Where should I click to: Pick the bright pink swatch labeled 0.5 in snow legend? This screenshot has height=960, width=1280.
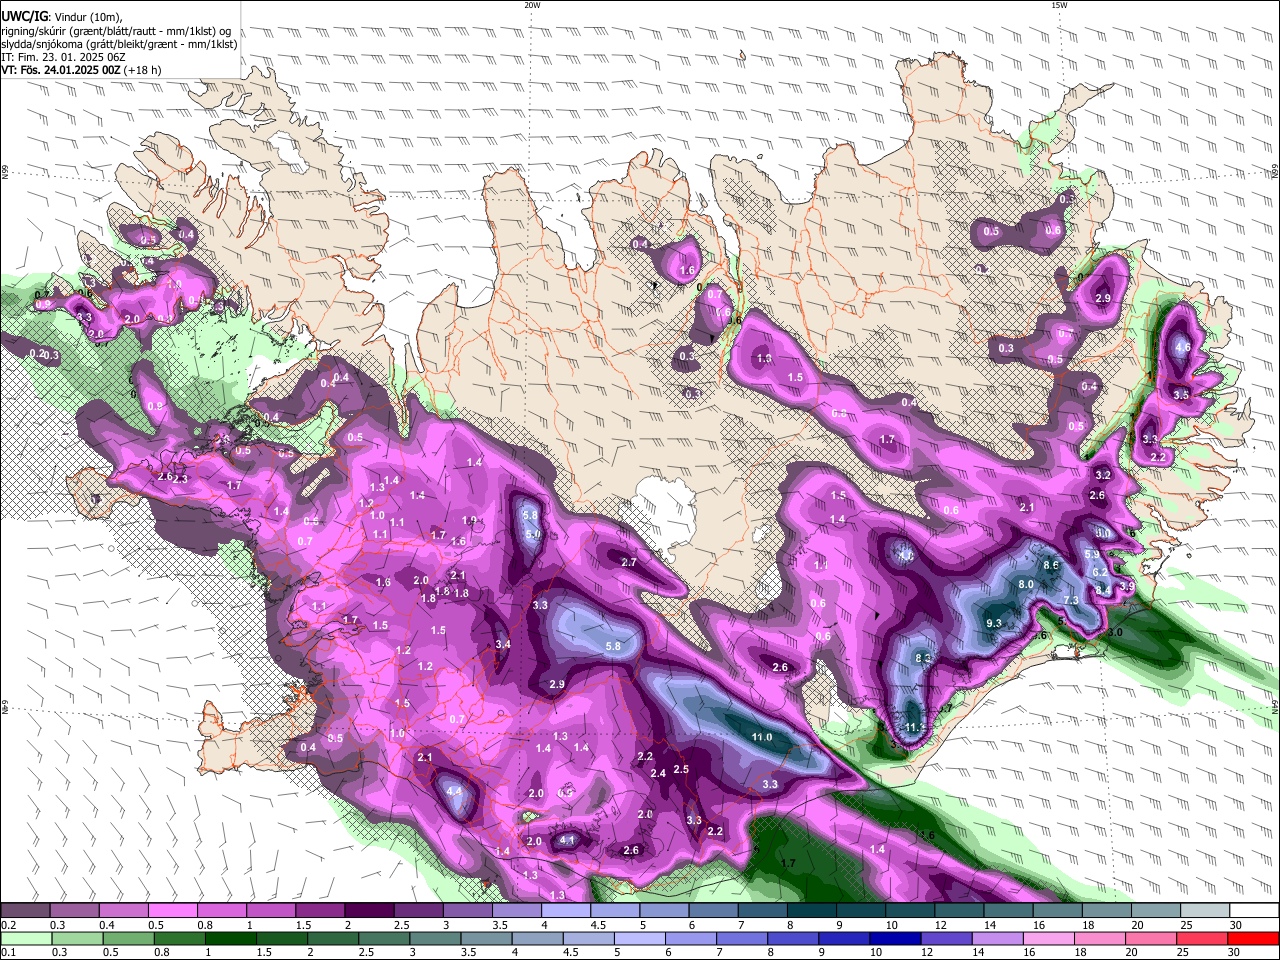173,911
